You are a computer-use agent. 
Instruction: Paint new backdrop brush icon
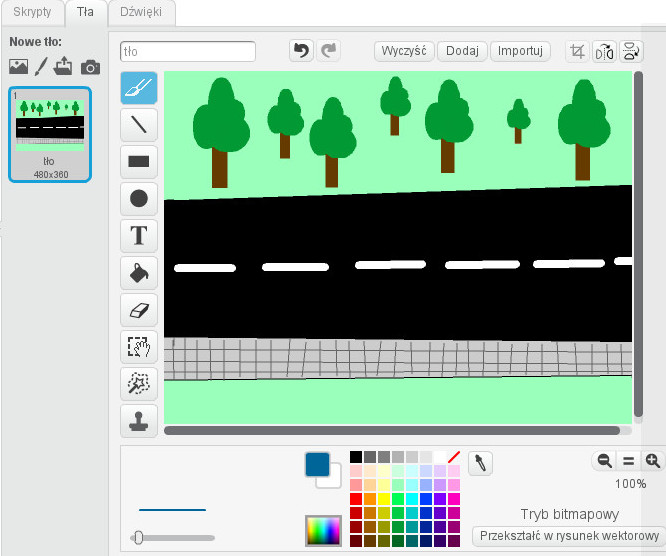pyautogui.click(x=41, y=67)
